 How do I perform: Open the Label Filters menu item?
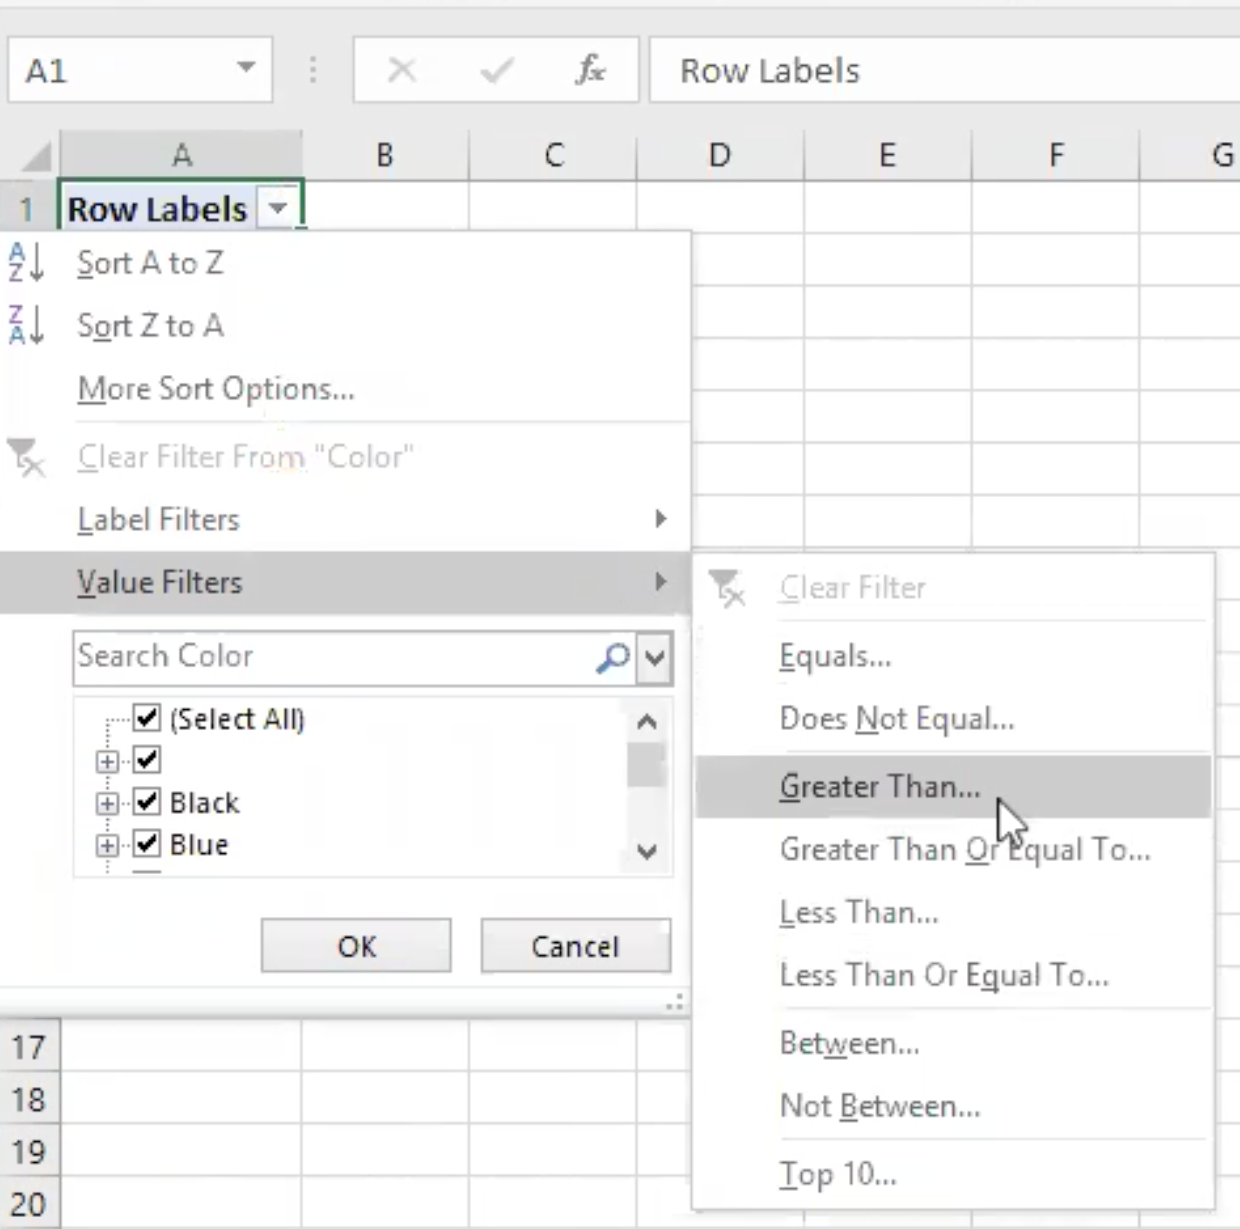[x=345, y=519]
